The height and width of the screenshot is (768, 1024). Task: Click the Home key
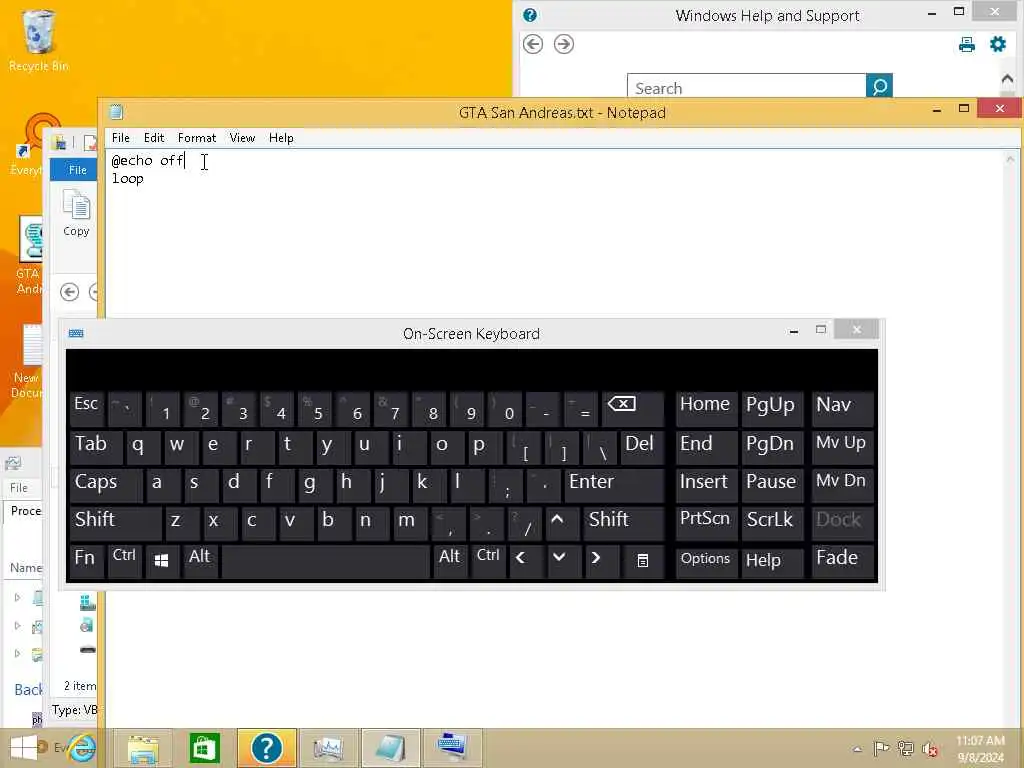pos(706,409)
